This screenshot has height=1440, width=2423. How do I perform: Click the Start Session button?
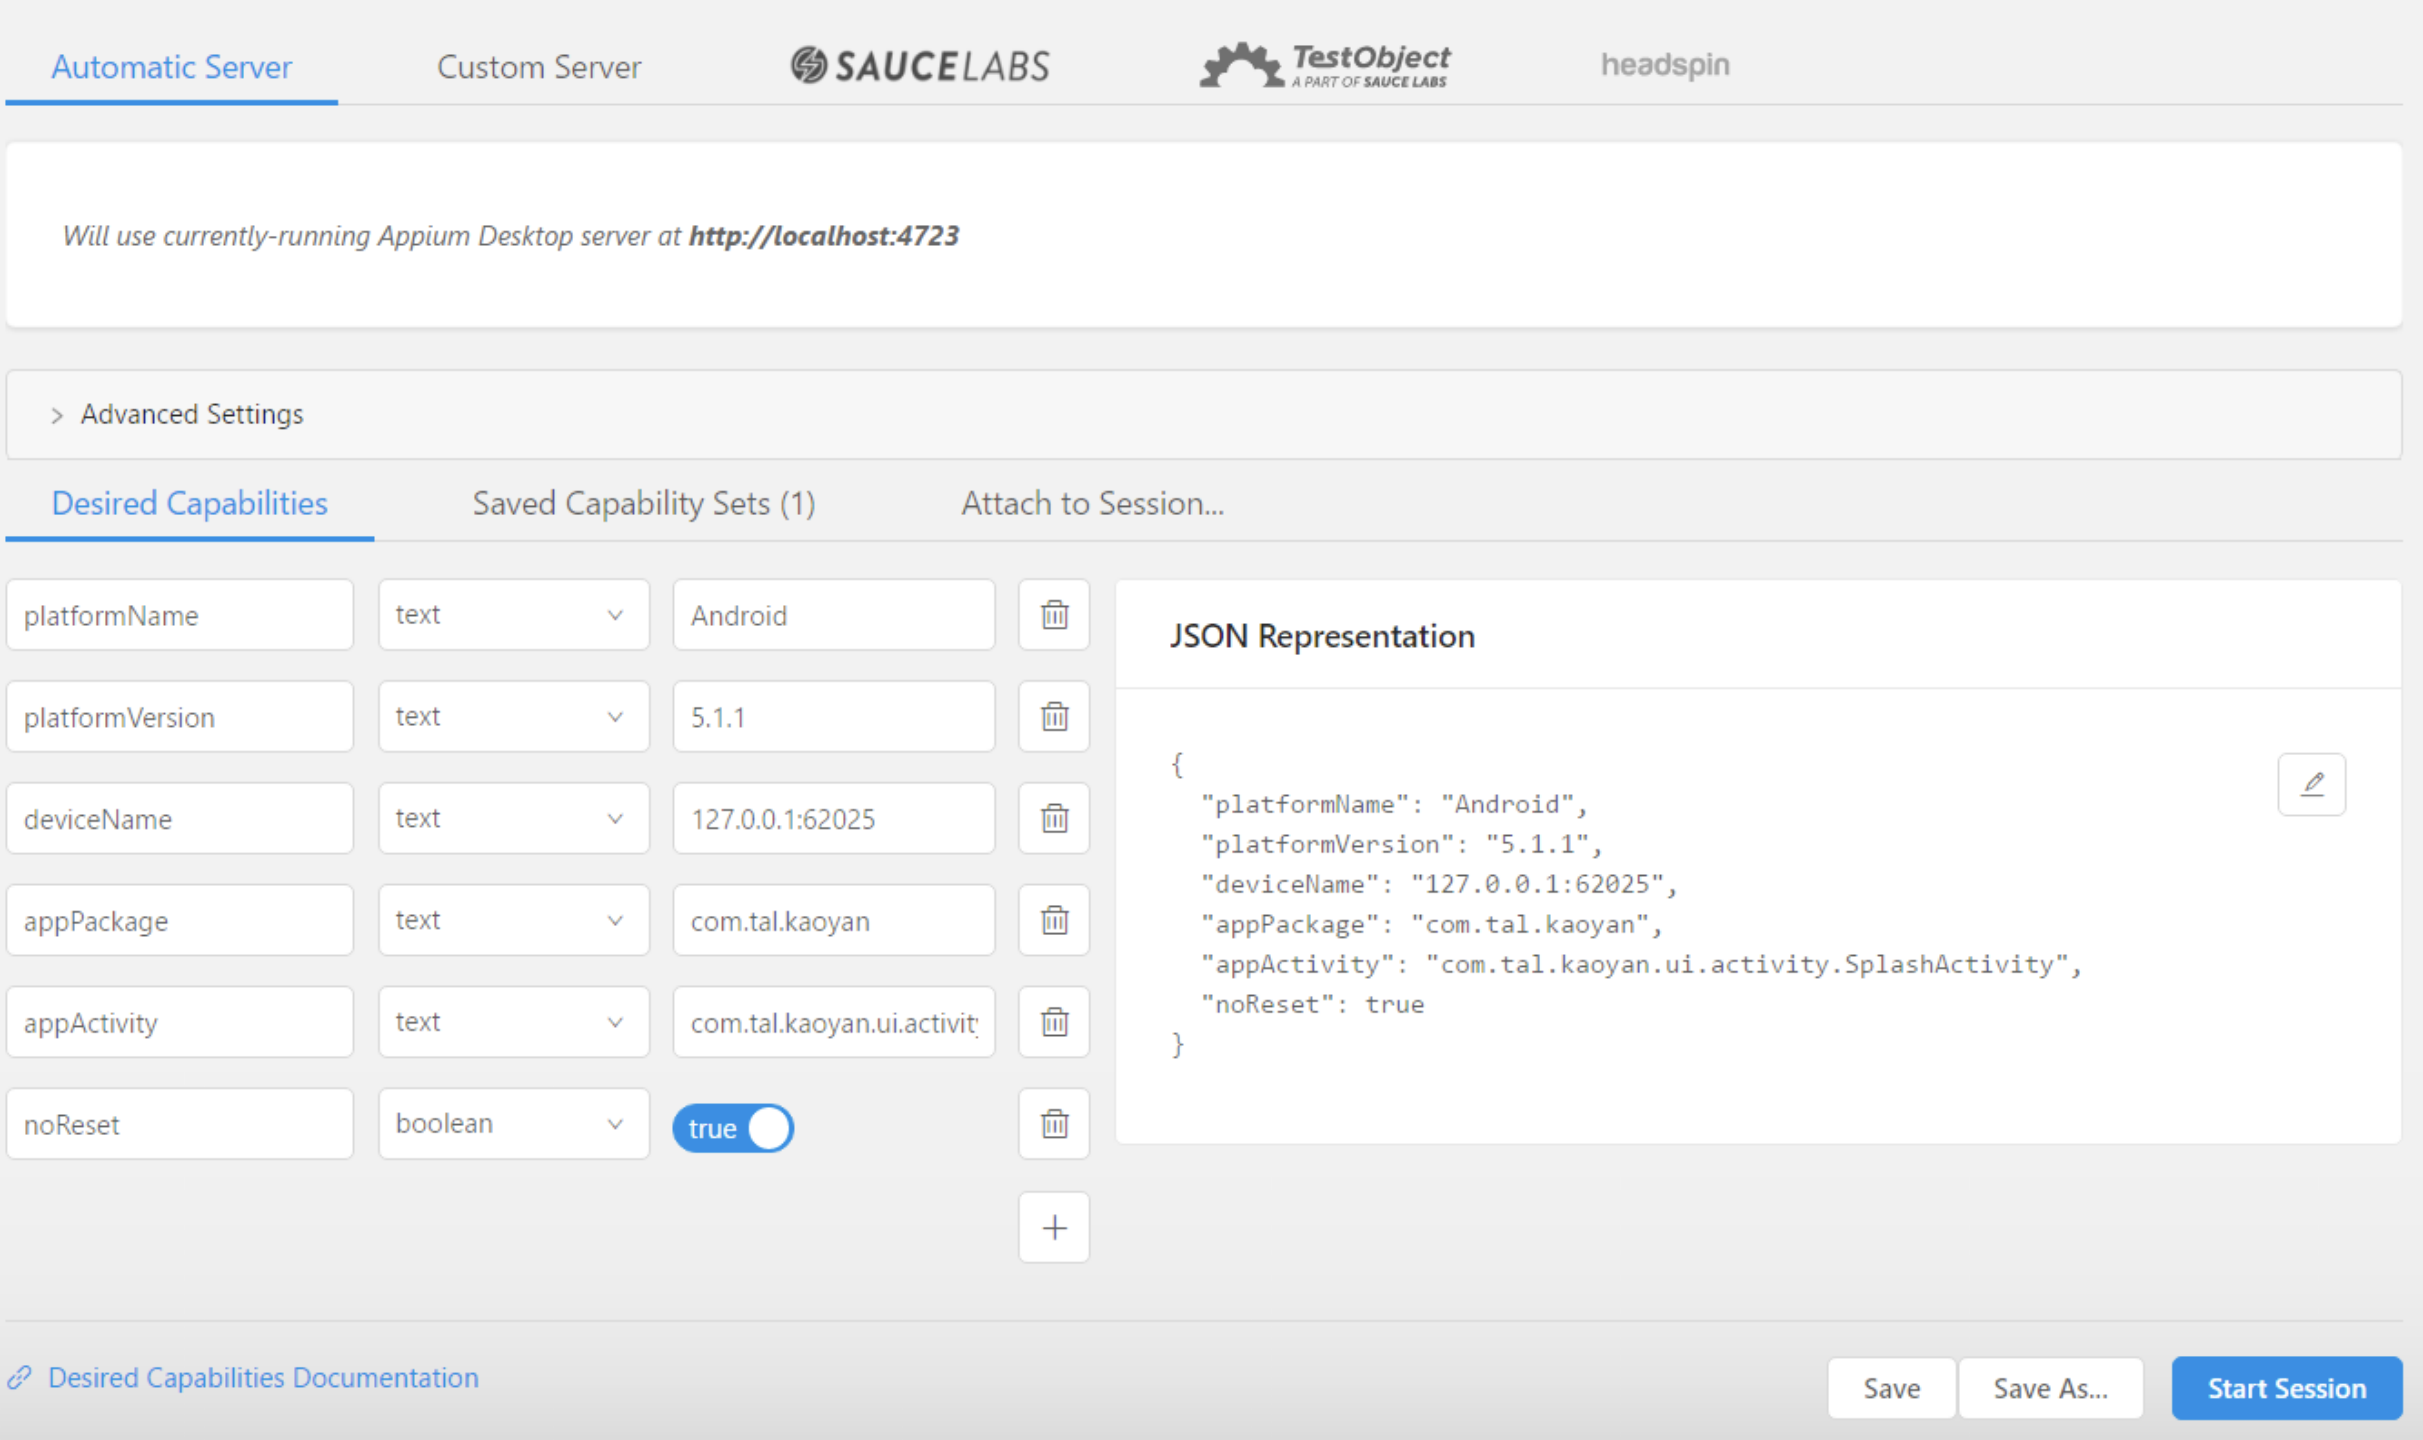(2286, 1387)
